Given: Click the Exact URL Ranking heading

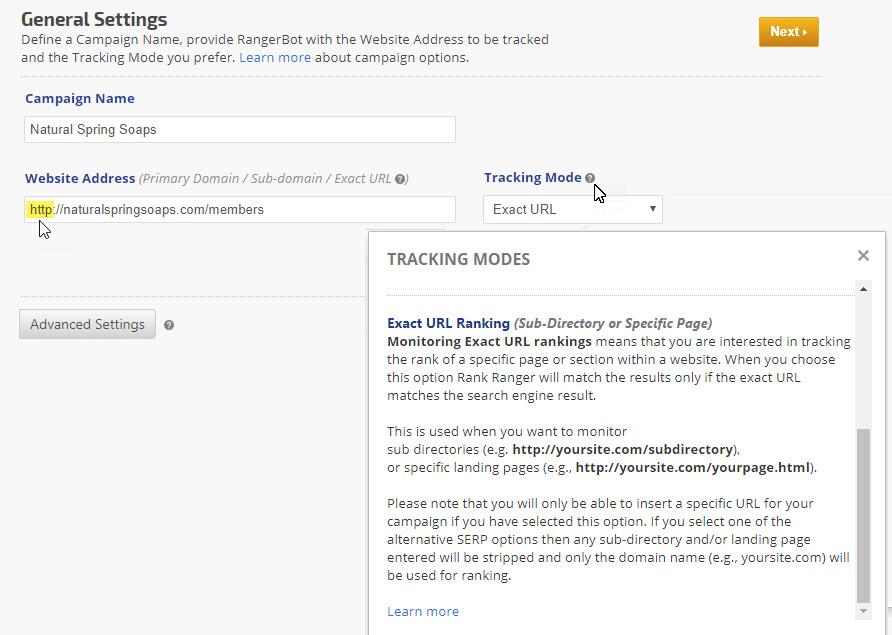Looking at the screenshot, I should coord(448,323).
